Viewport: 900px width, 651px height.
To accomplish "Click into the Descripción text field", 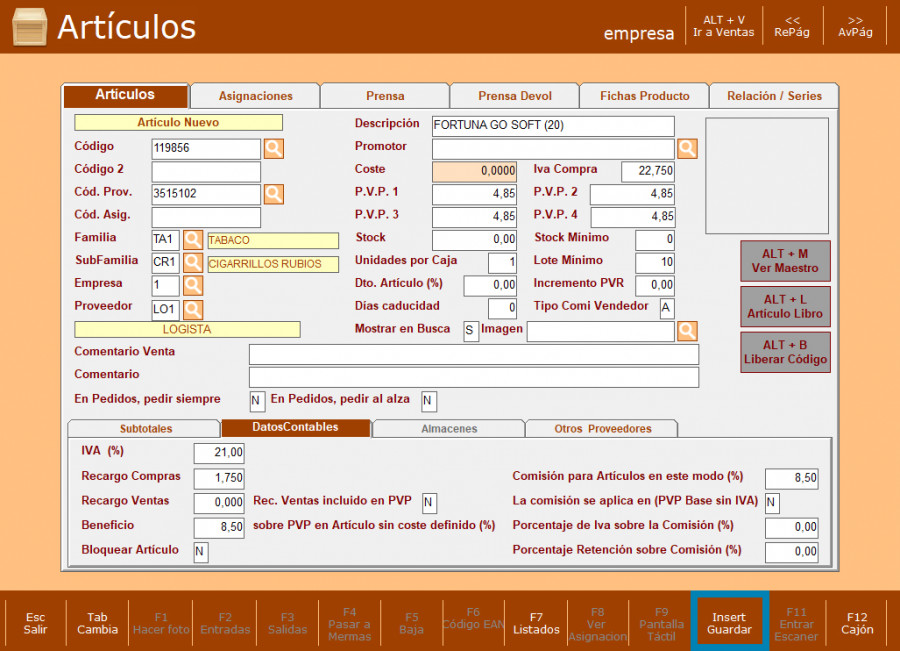I will (553, 126).
